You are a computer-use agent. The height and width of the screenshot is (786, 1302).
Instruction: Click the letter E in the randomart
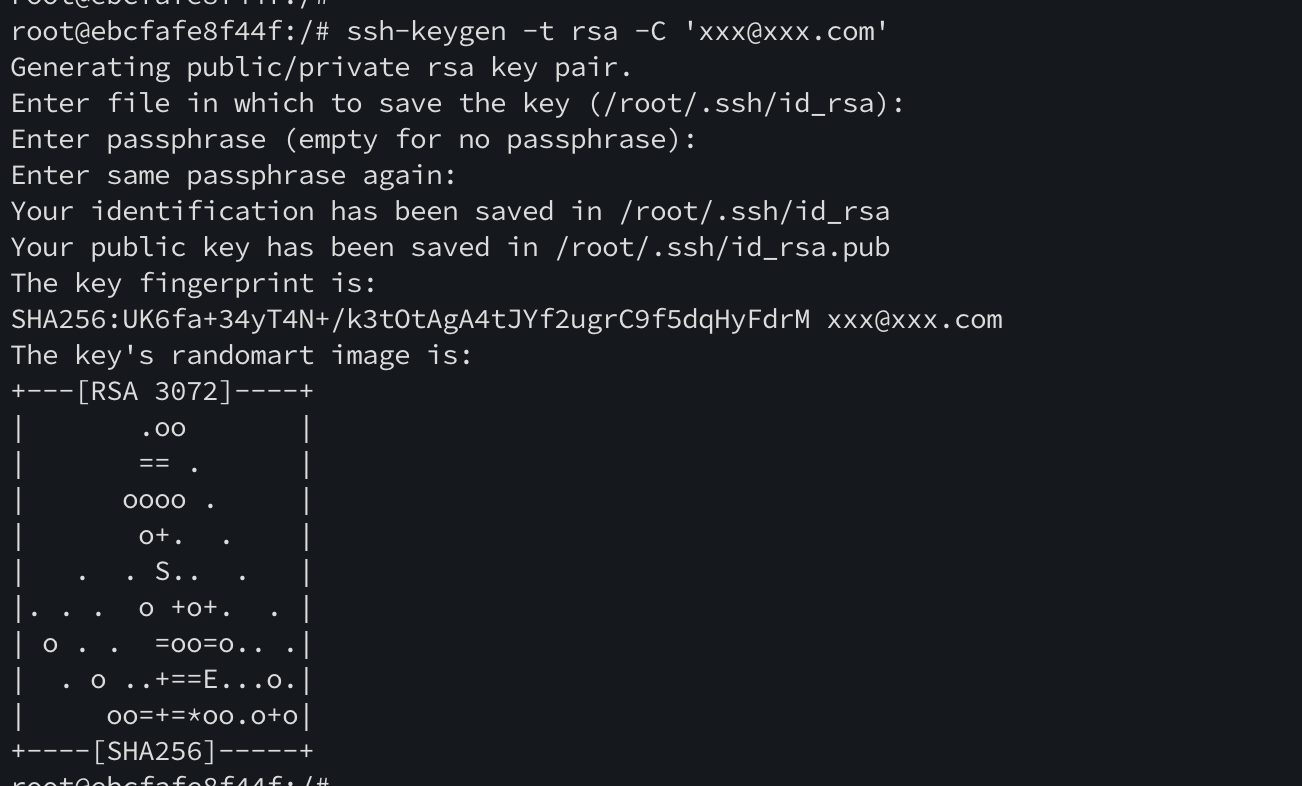coord(211,679)
